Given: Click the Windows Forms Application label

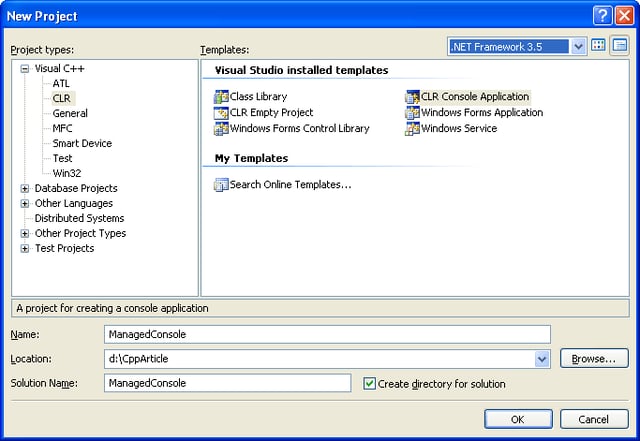Looking at the screenshot, I should click(482, 113).
